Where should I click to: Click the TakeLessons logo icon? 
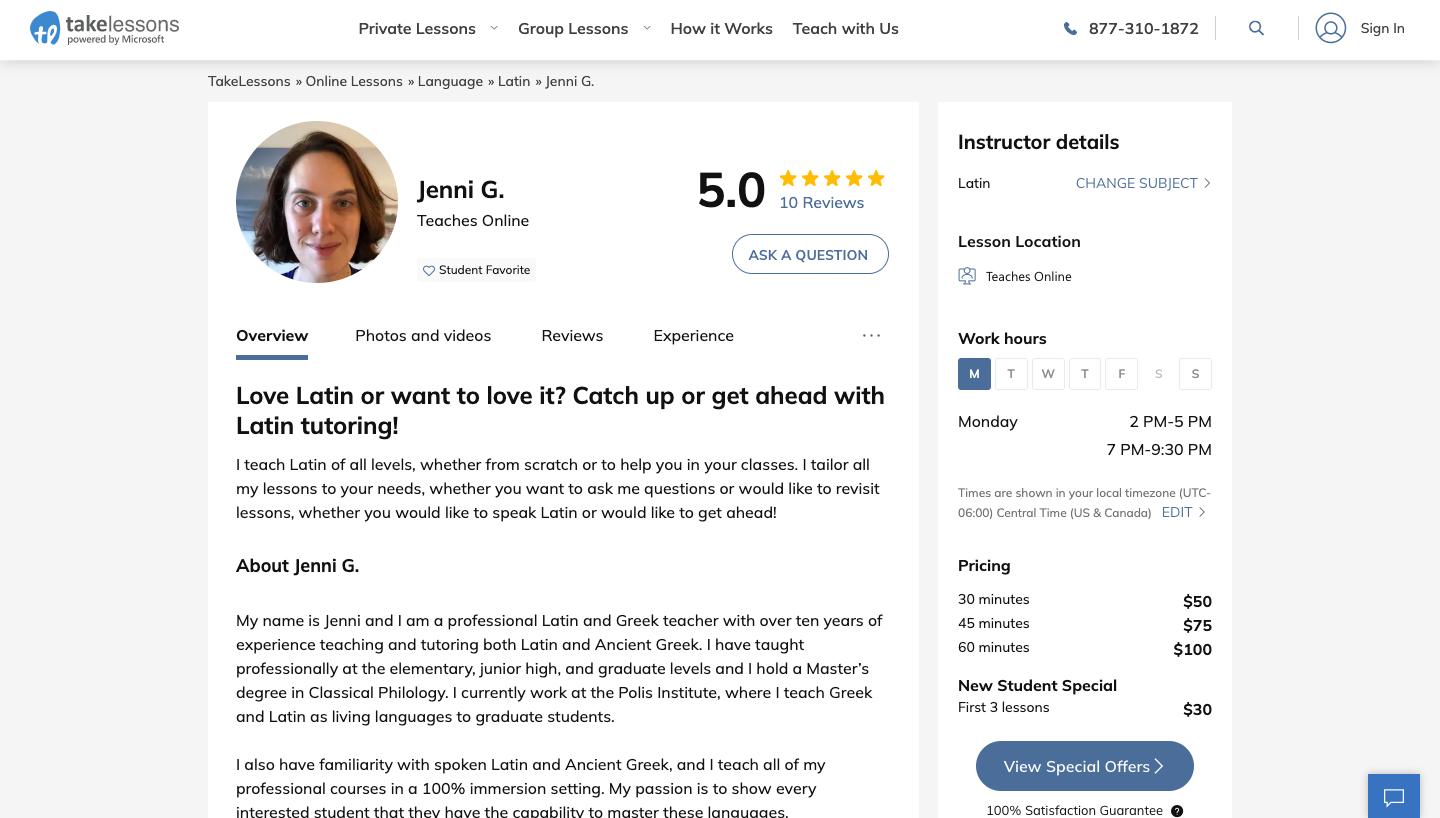click(x=46, y=29)
